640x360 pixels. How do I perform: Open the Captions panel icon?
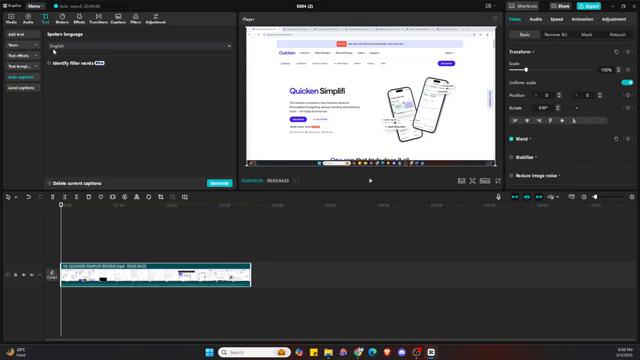118,18
